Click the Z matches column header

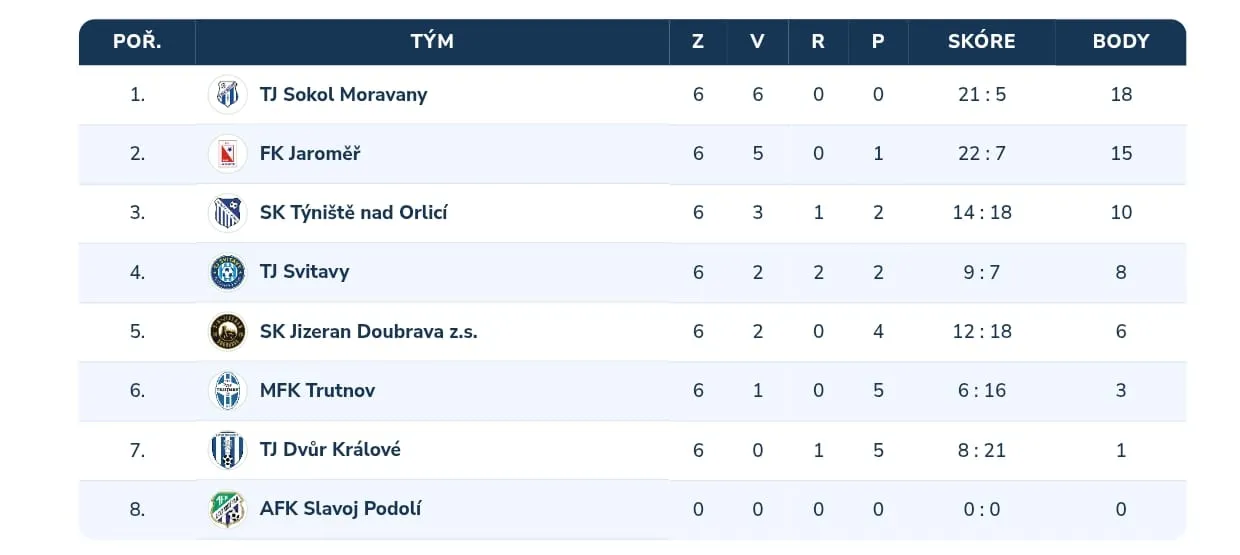(x=698, y=42)
